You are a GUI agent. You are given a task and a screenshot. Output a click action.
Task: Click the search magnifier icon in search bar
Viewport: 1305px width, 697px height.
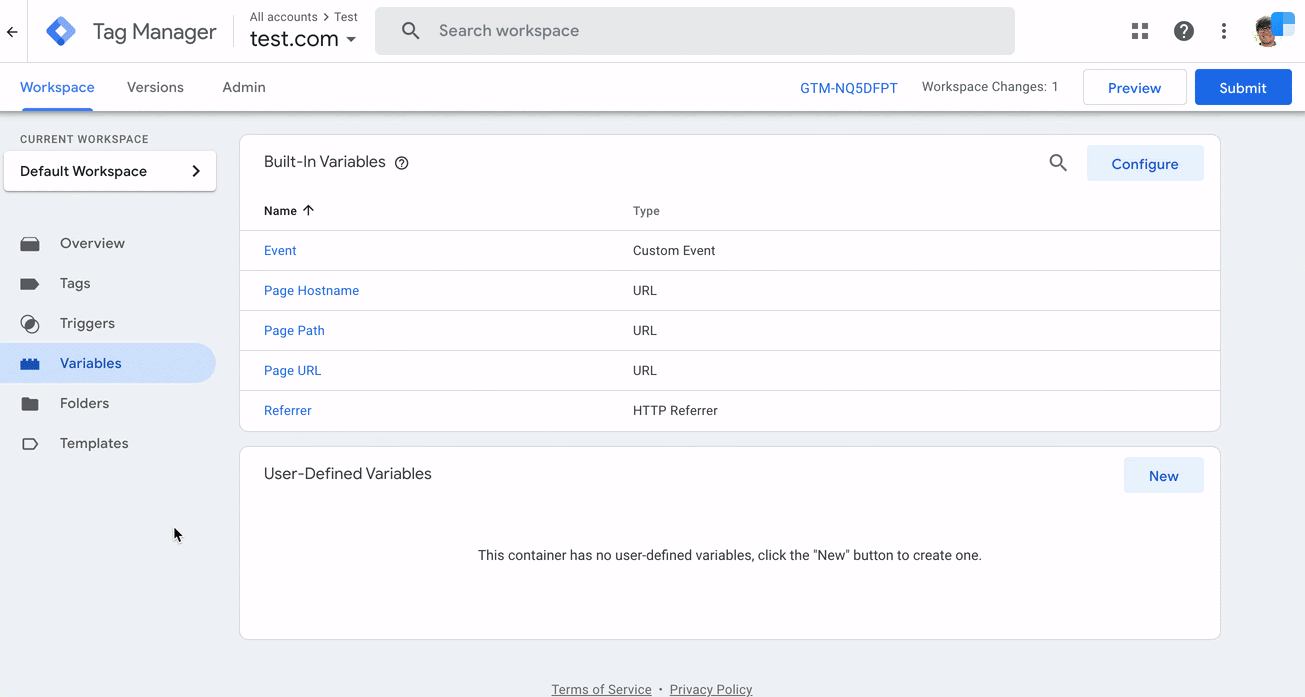pyautogui.click(x=410, y=31)
